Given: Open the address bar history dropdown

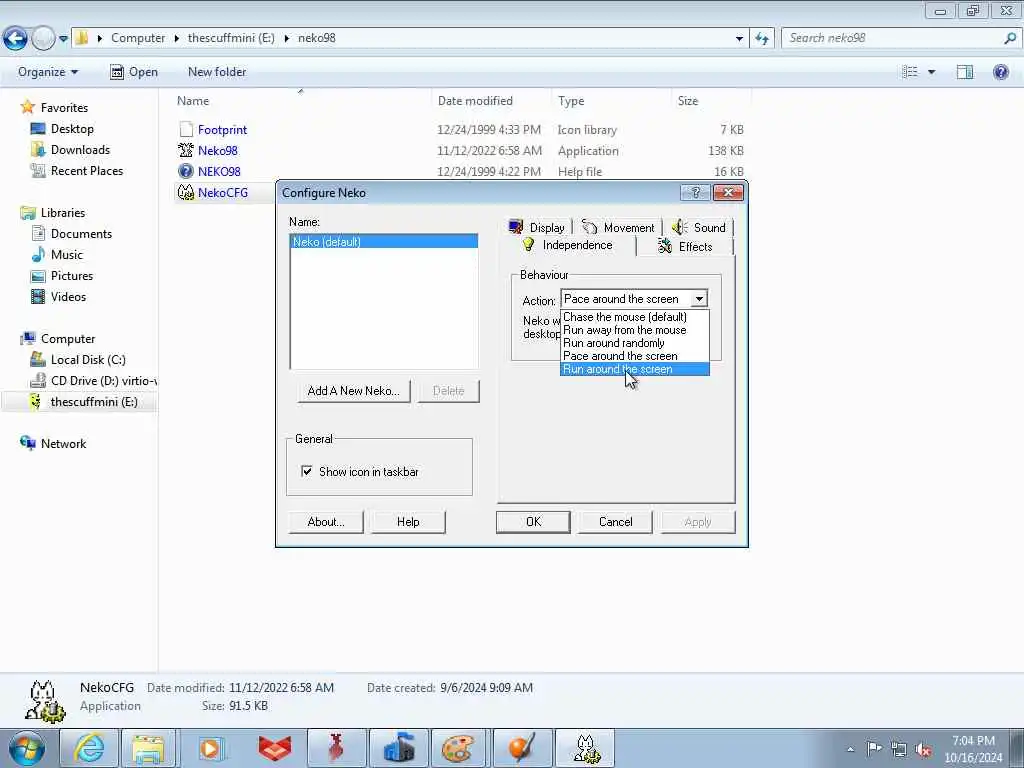Looking at the screenshot, I should (739, 39).
